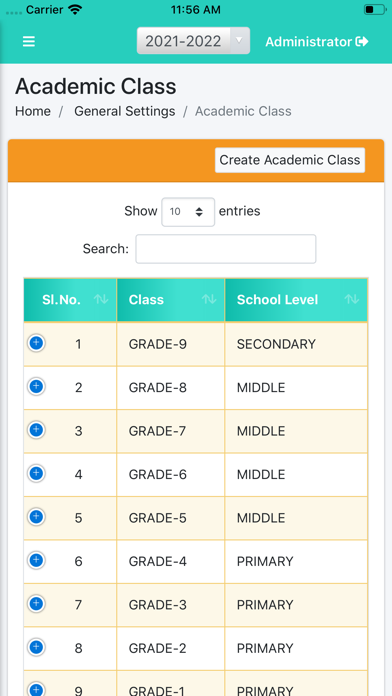Click the Create Academic Class button
Viewport: 392px width, 696px height.
[290, 160]
